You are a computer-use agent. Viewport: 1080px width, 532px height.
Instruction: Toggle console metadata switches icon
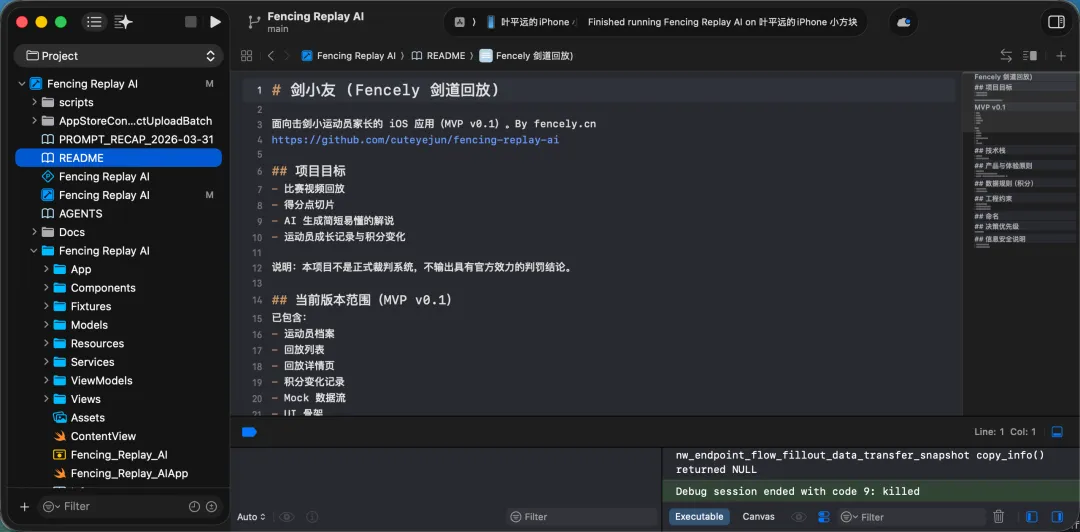824,517
